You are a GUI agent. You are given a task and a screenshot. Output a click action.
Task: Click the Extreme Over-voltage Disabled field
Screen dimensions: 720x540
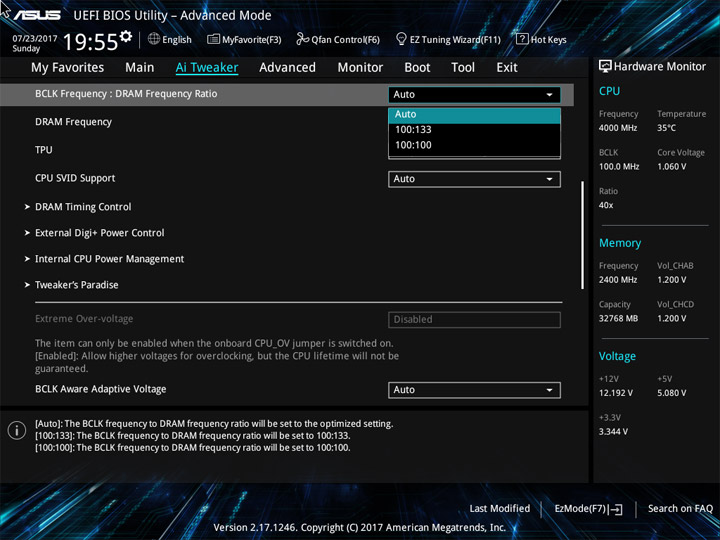pyautogui.click(x=474, y=320)
